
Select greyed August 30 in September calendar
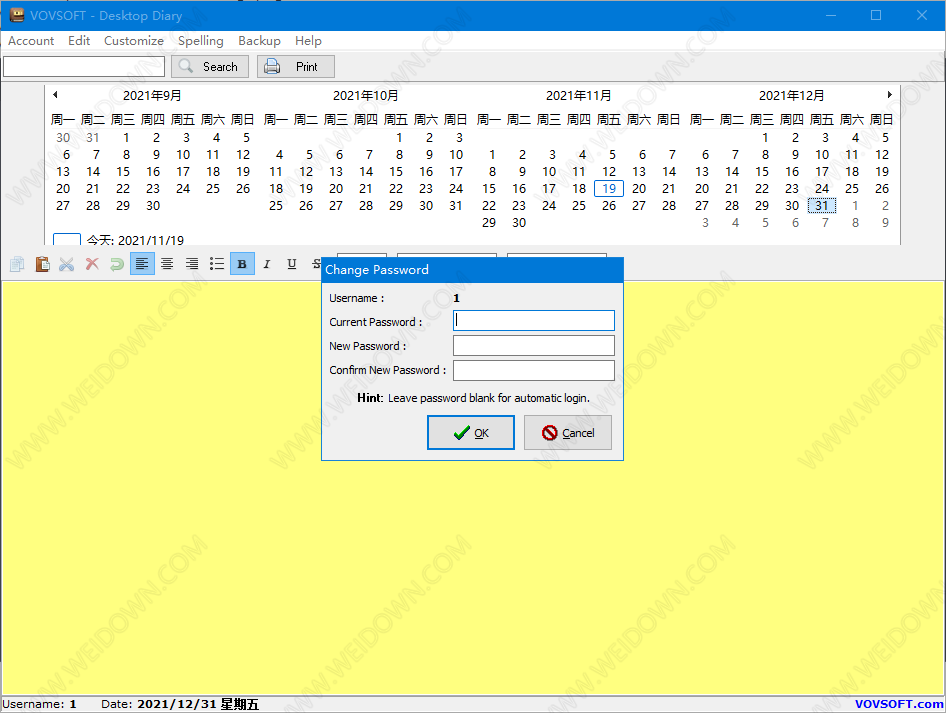[63, 138]
